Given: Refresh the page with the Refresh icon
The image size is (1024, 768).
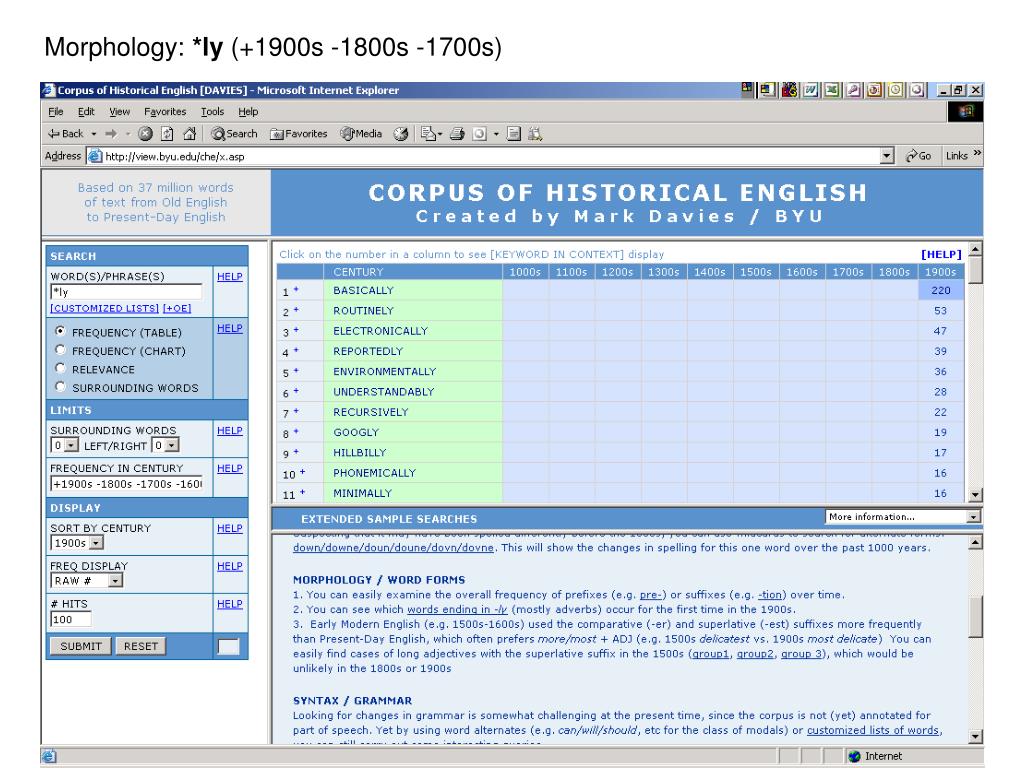Looking at the screenshot, I should point(167,134).
